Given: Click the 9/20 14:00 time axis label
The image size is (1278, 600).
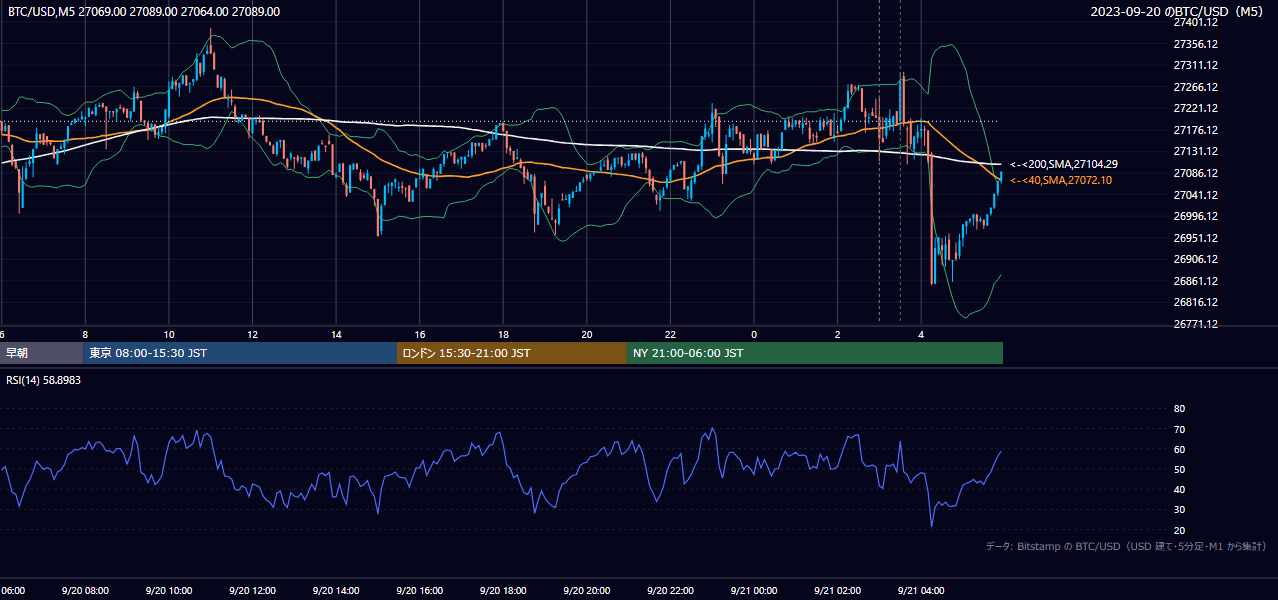Looking at the screenshot, I should click(x=336, y=591).
